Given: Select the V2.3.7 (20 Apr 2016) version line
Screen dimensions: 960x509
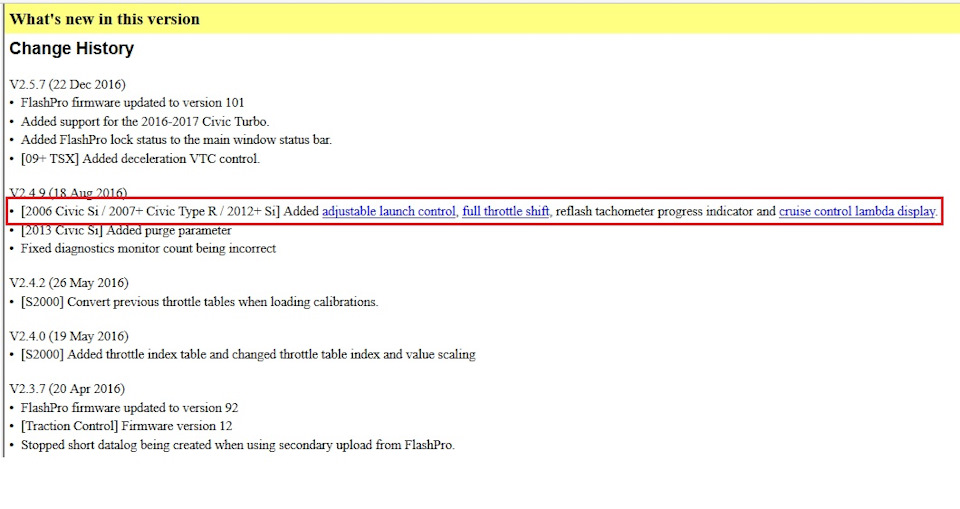Looking at the screenshot, I should point(67,389).
